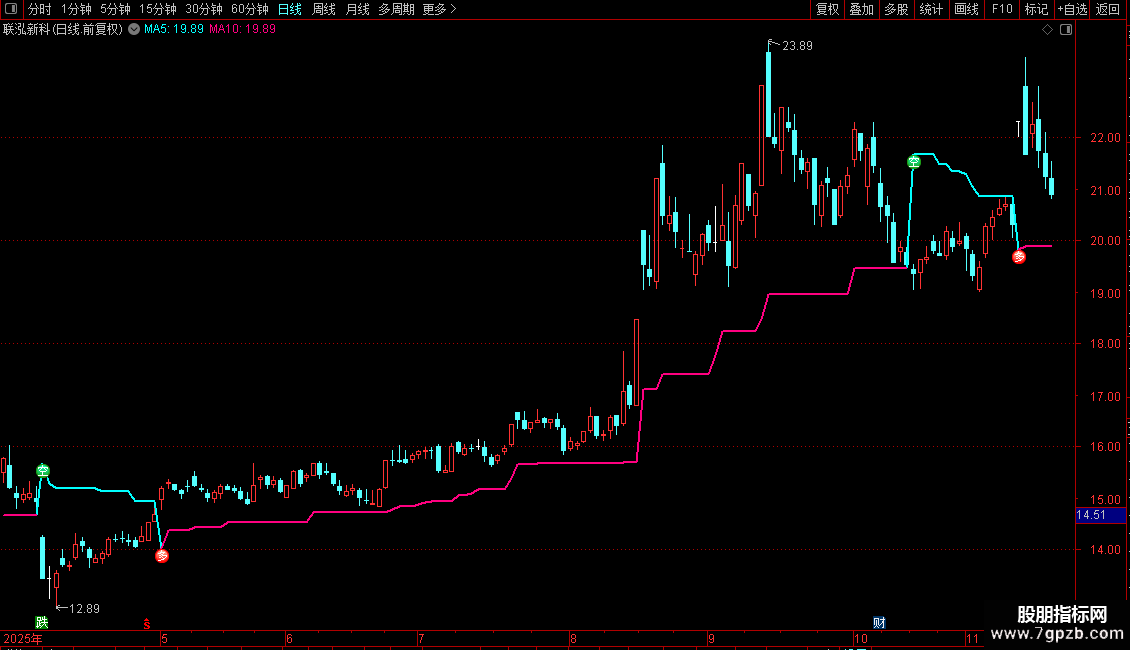Activate the 画线 drawing tool
1130x650 pixels.
click(966, 9)
